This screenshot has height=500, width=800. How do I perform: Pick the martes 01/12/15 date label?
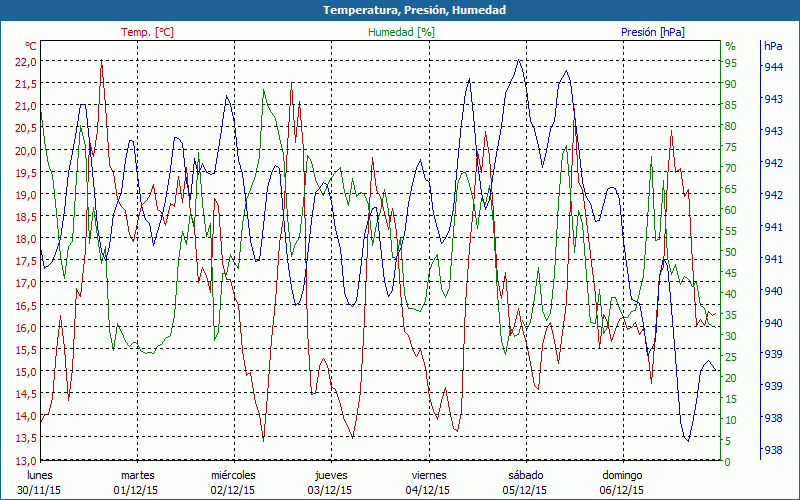tap(137, 482)
